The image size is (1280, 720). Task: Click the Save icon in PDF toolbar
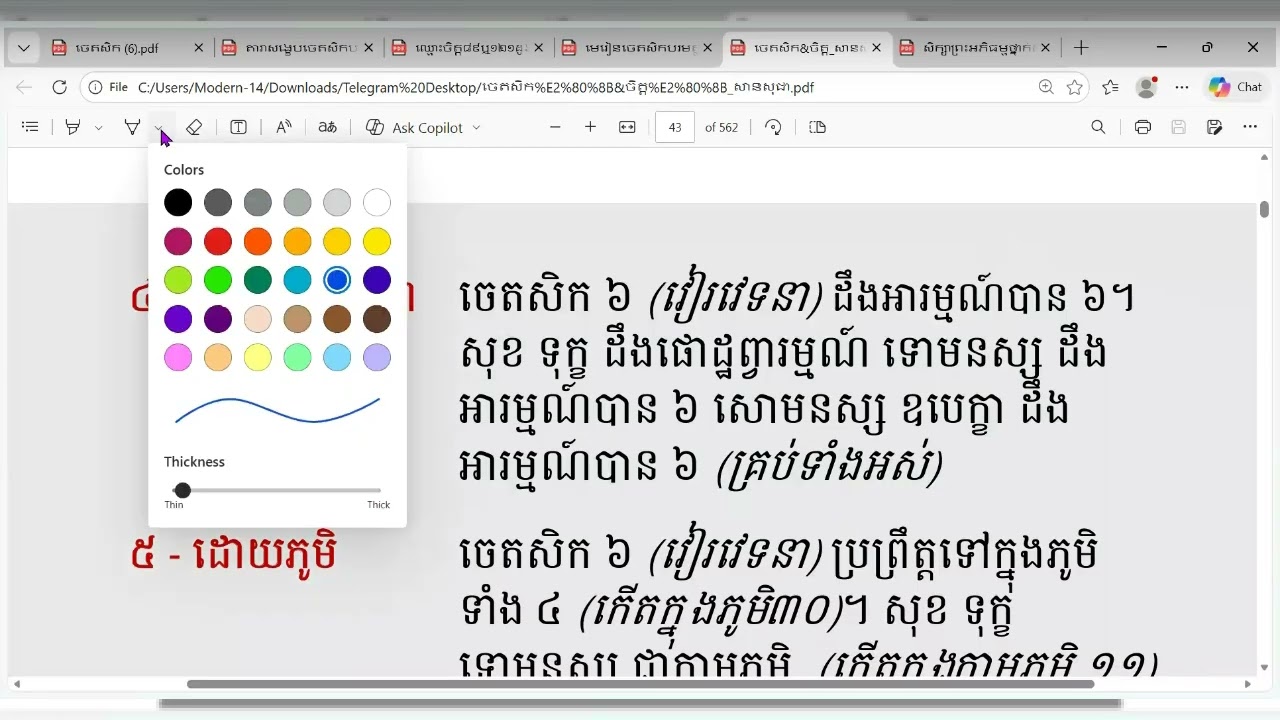tap(1179, 127)
